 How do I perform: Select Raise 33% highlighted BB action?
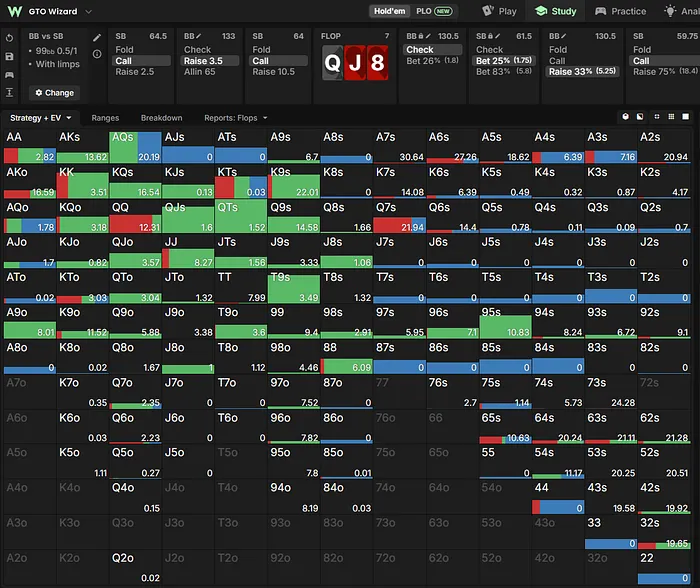coord(582,71)
